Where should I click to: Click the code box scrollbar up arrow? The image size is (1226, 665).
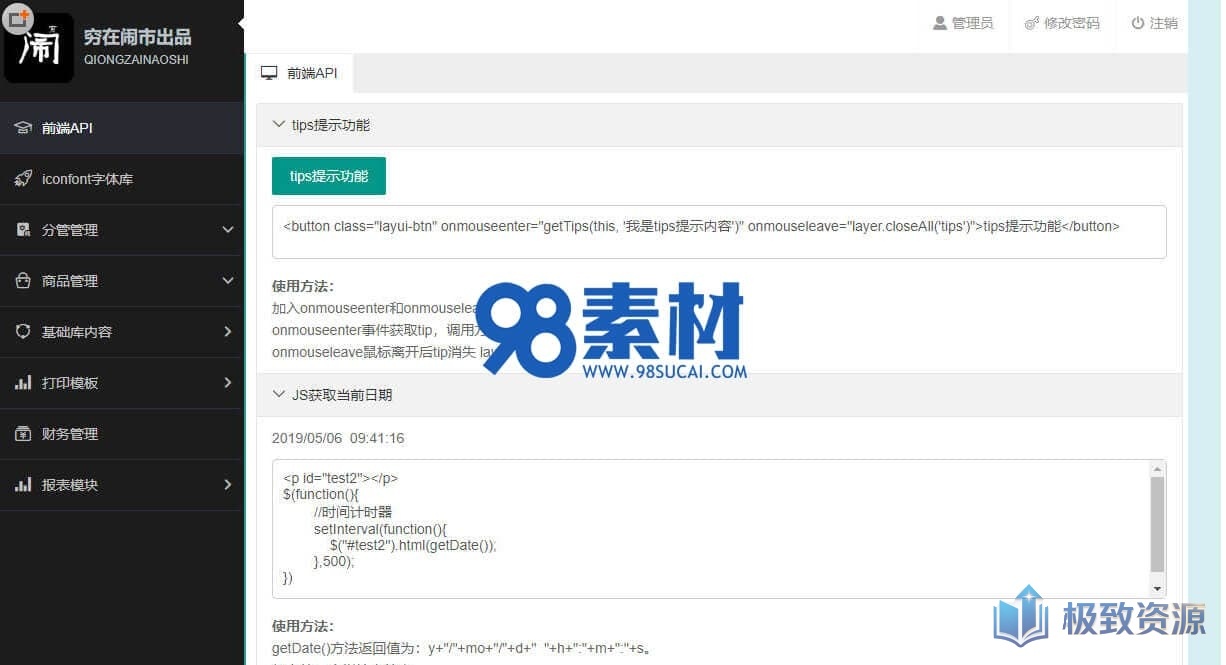tap(1157, 469)
